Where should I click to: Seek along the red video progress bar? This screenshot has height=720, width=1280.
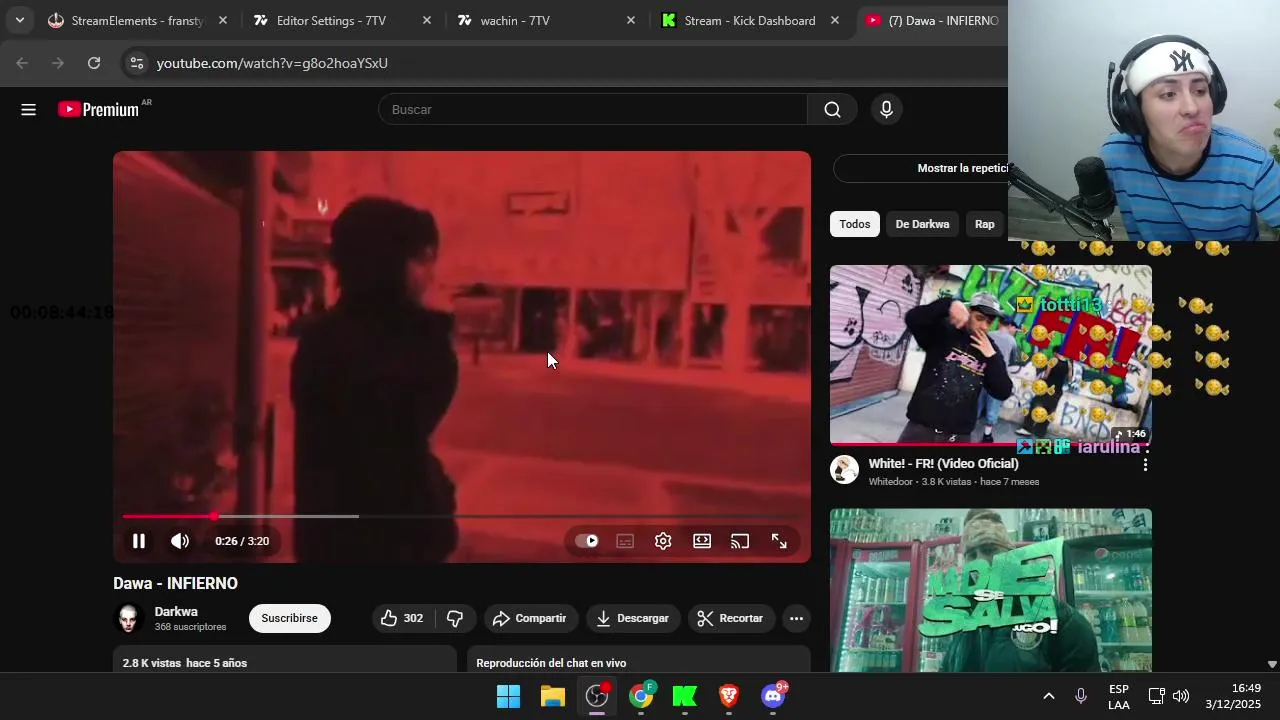[461, 516]
